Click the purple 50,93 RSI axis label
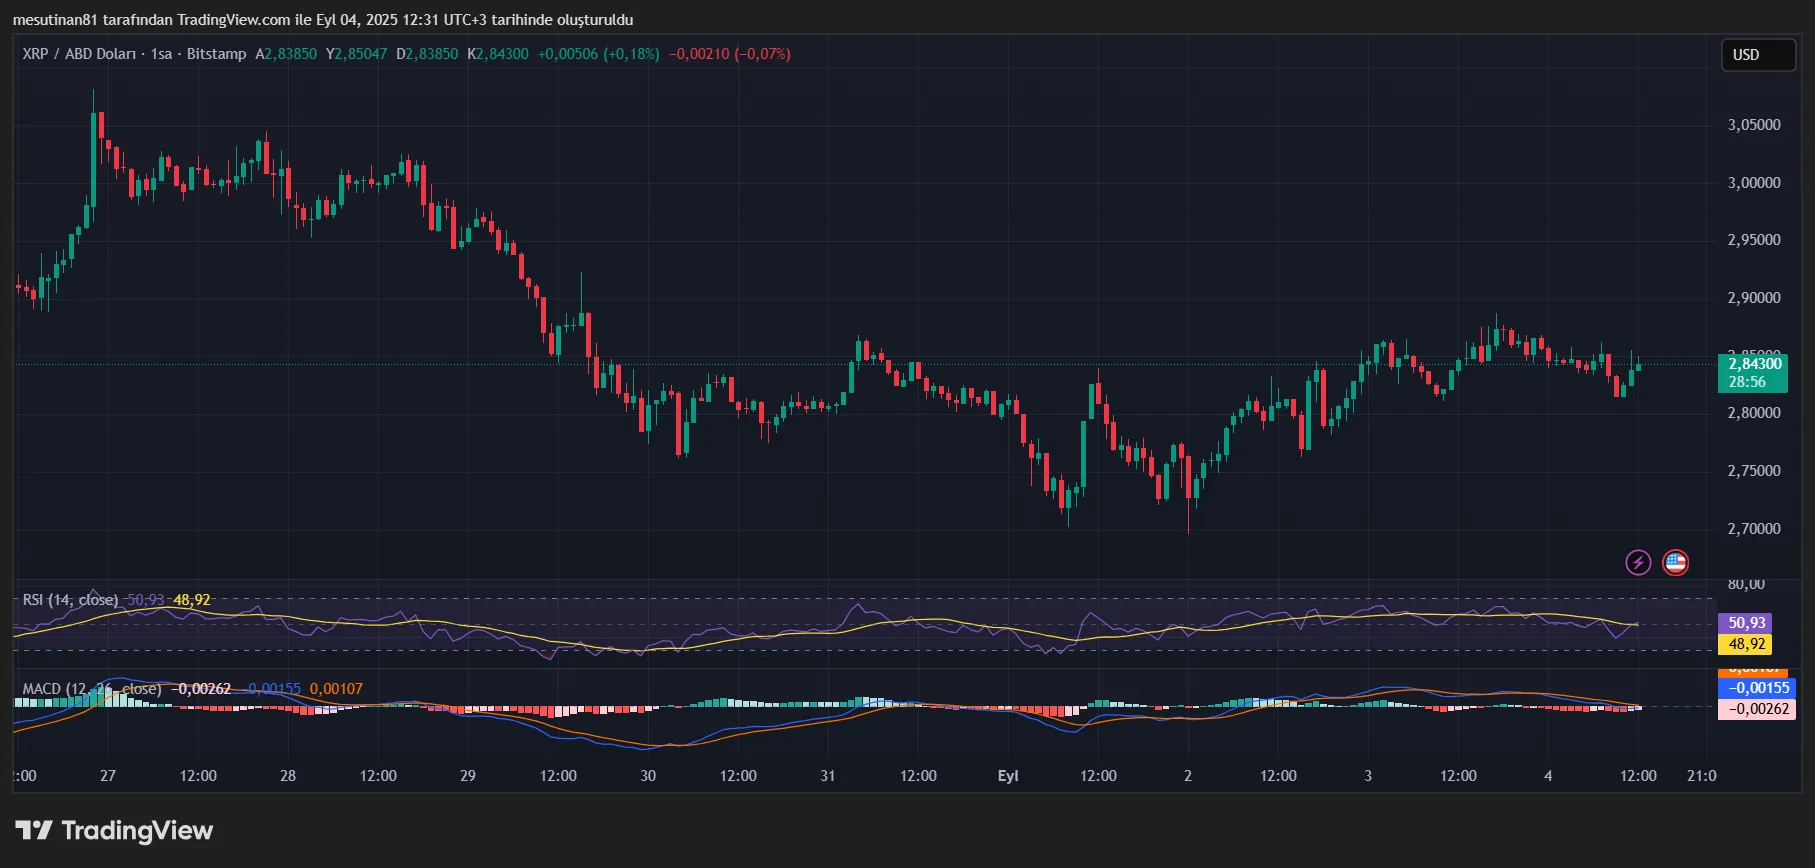Screen dimensions: 1815x868 click(1745, 623)
